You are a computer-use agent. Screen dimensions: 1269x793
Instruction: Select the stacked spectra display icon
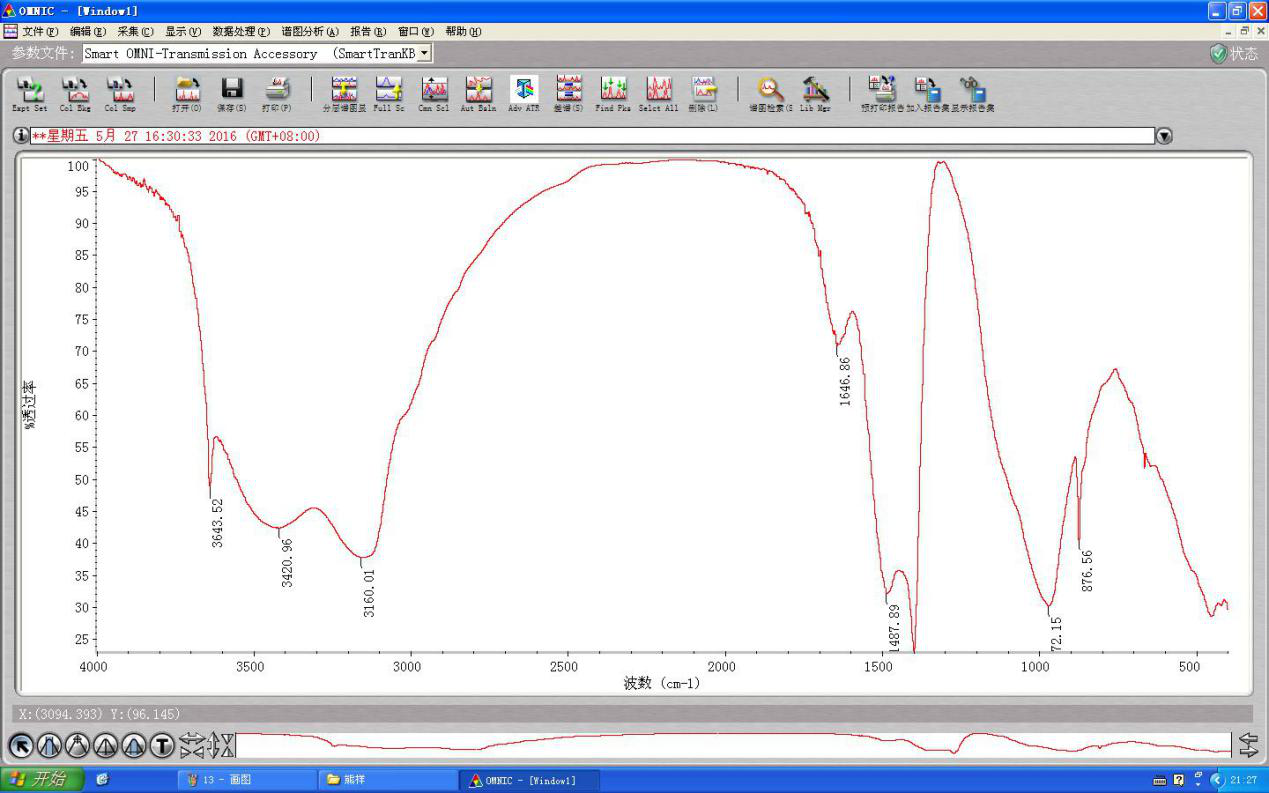344,93
